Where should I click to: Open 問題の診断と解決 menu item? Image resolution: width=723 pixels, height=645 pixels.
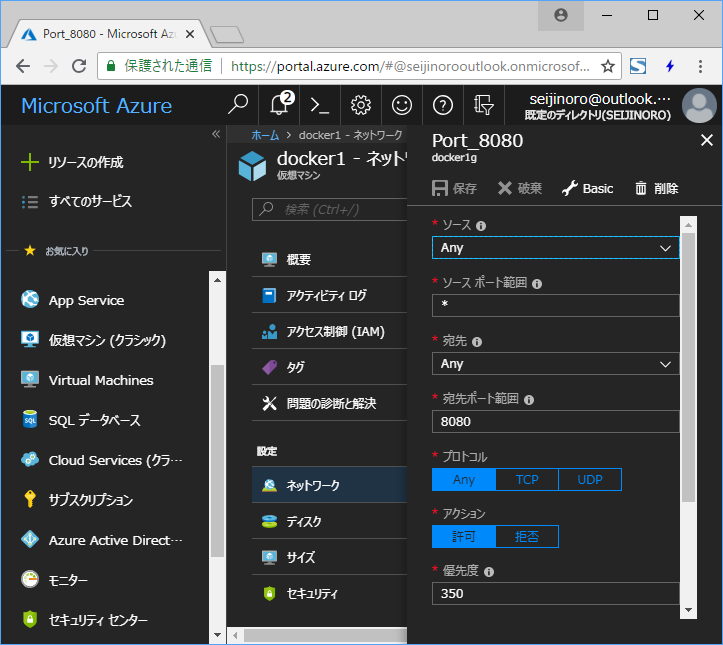(x=329, y=403)
